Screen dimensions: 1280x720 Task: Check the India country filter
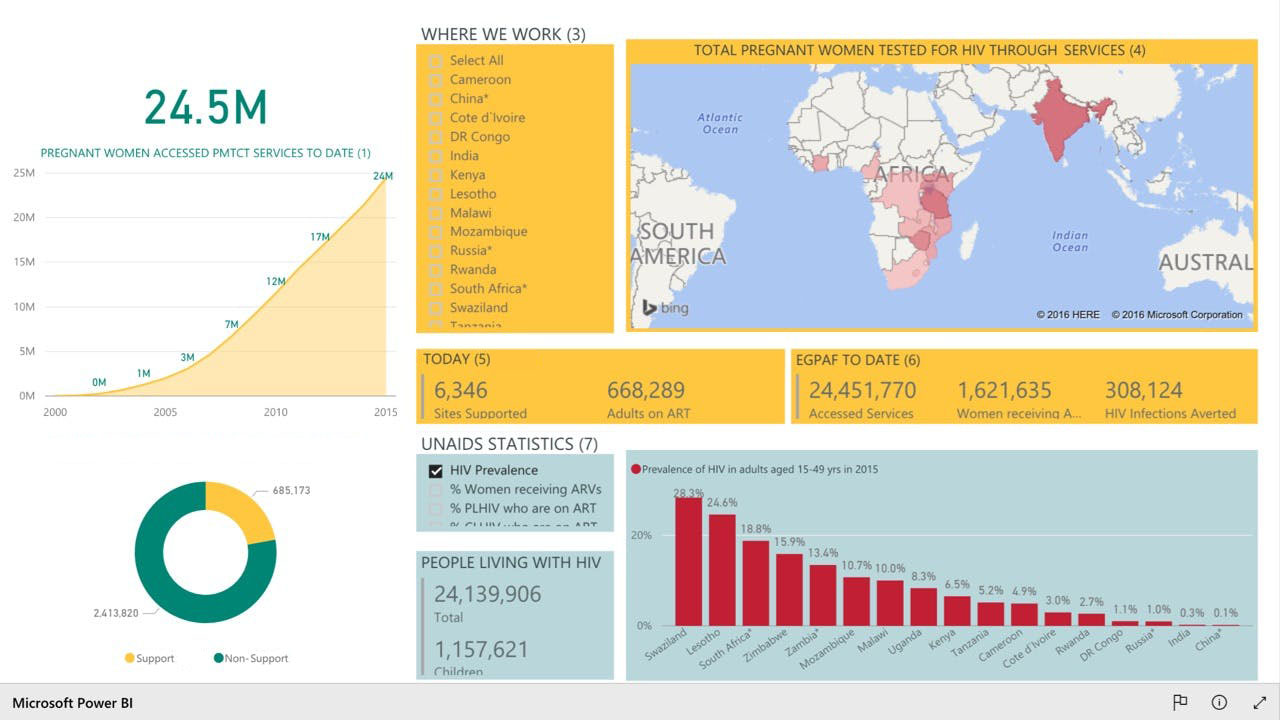436,156
